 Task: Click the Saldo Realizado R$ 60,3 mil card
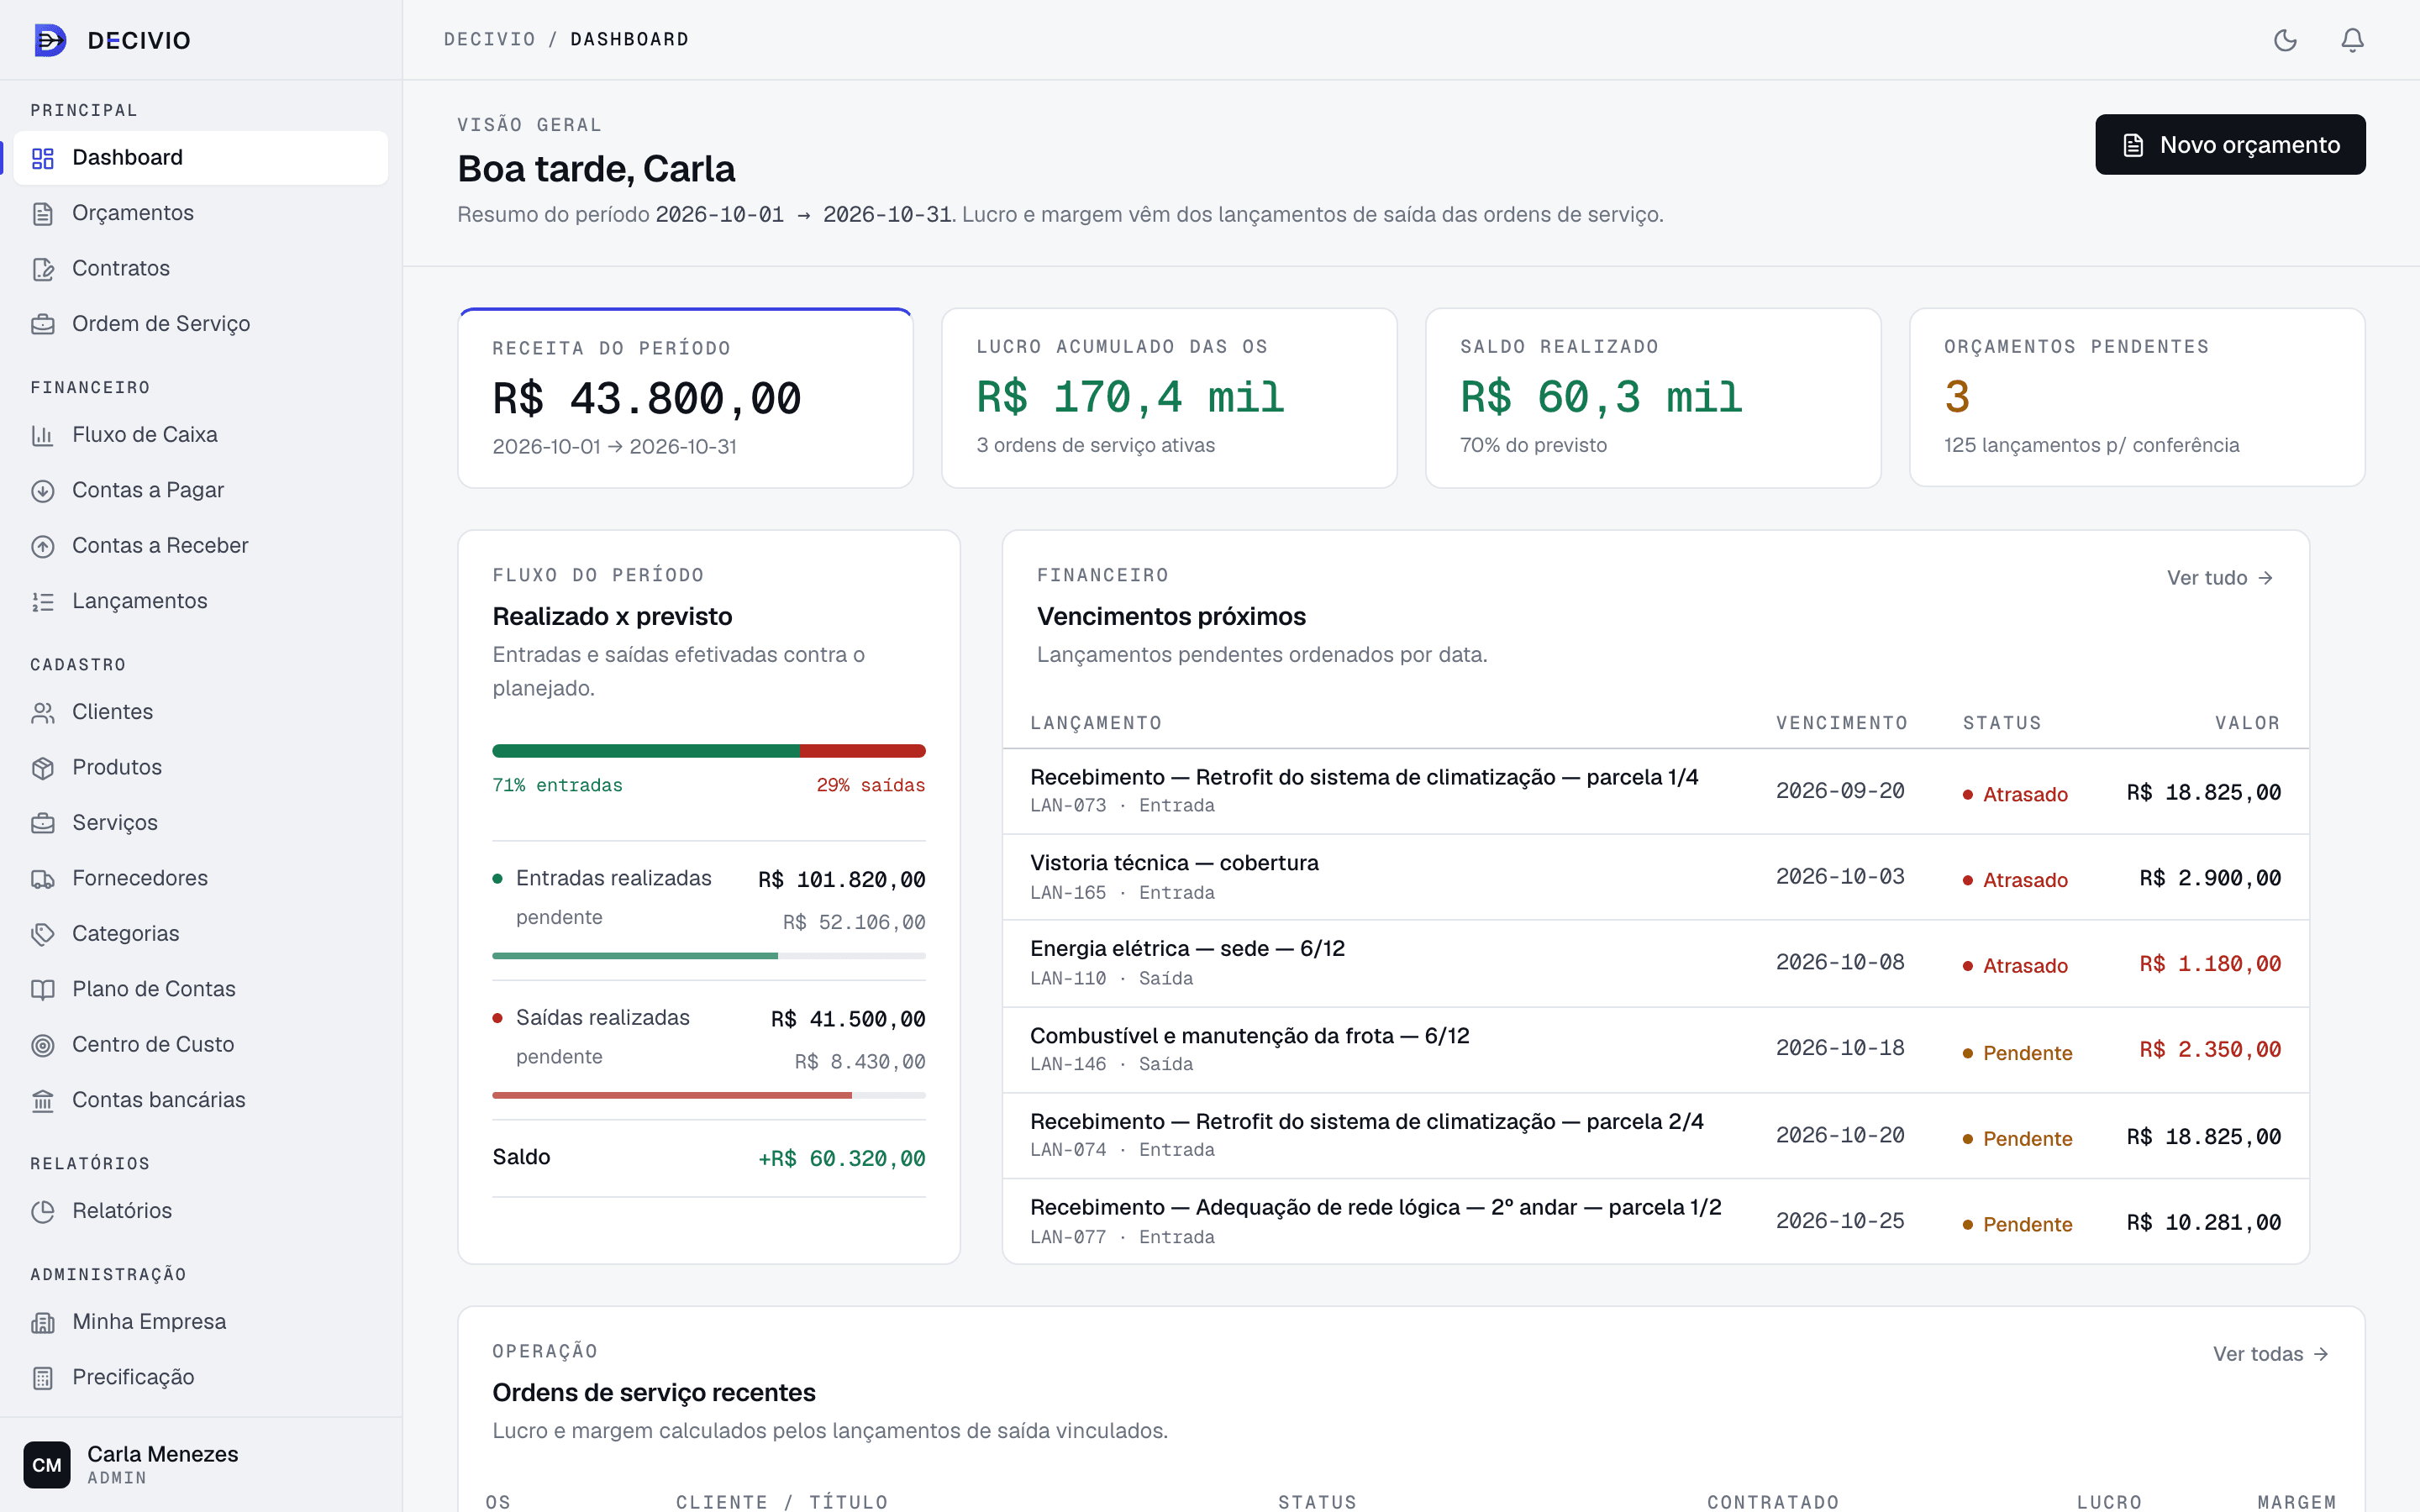(1653, 398)
